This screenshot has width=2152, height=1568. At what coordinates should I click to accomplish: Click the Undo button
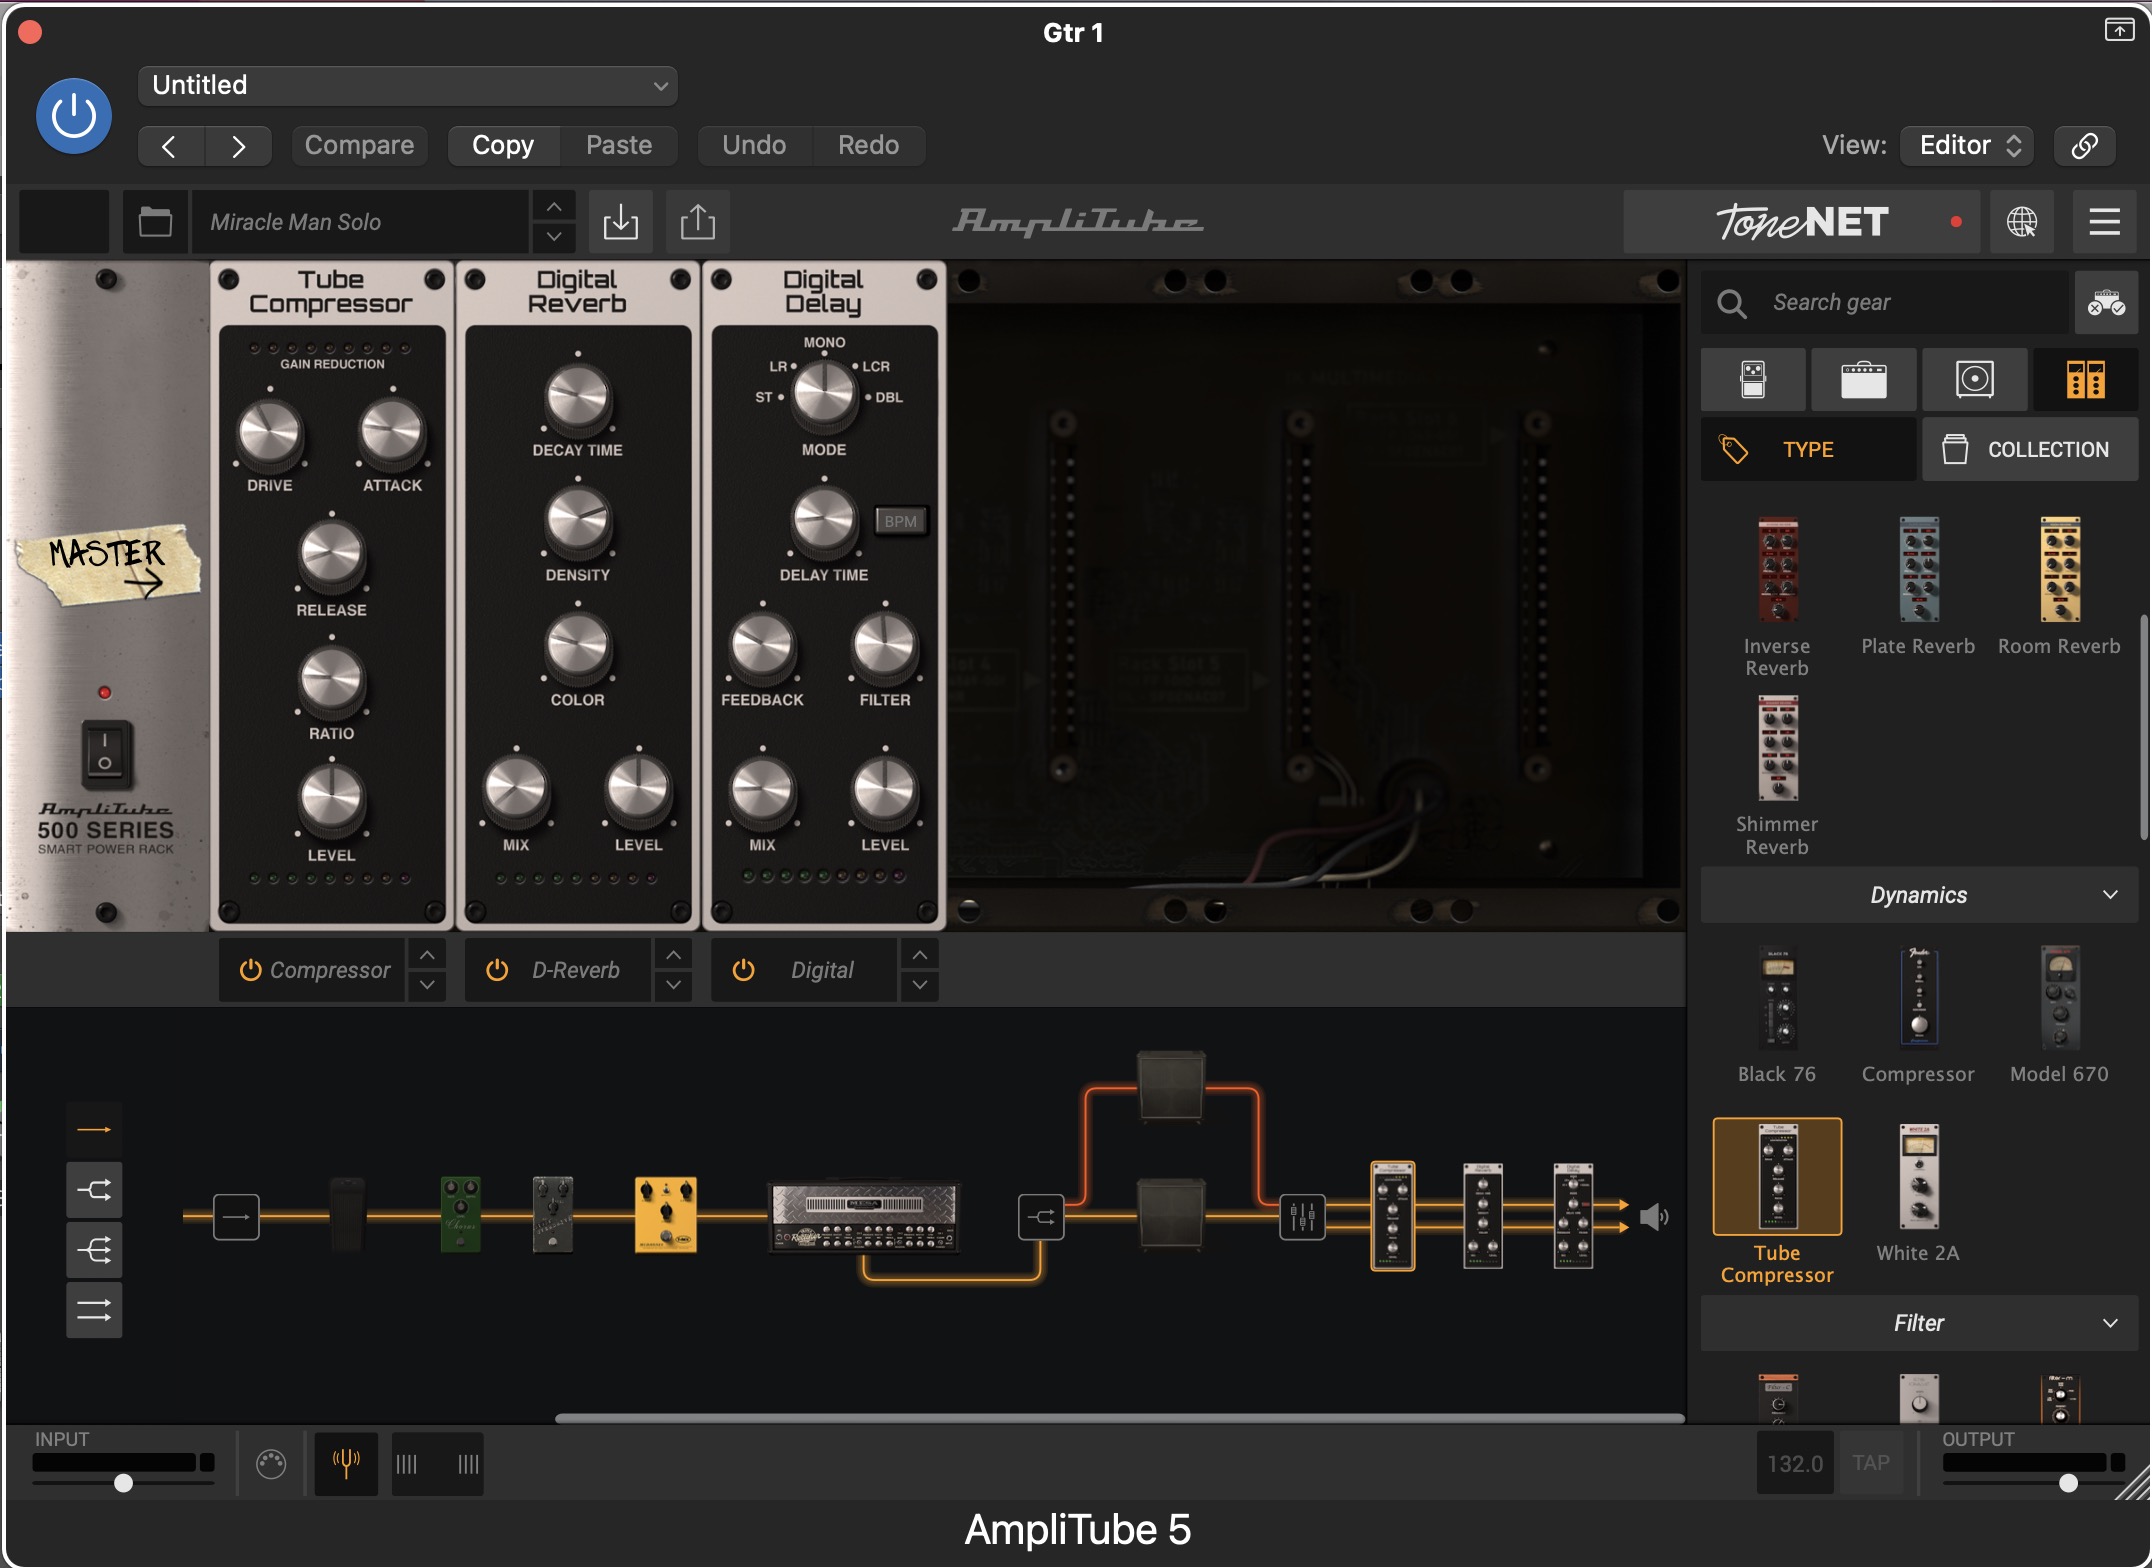point(754,146)
